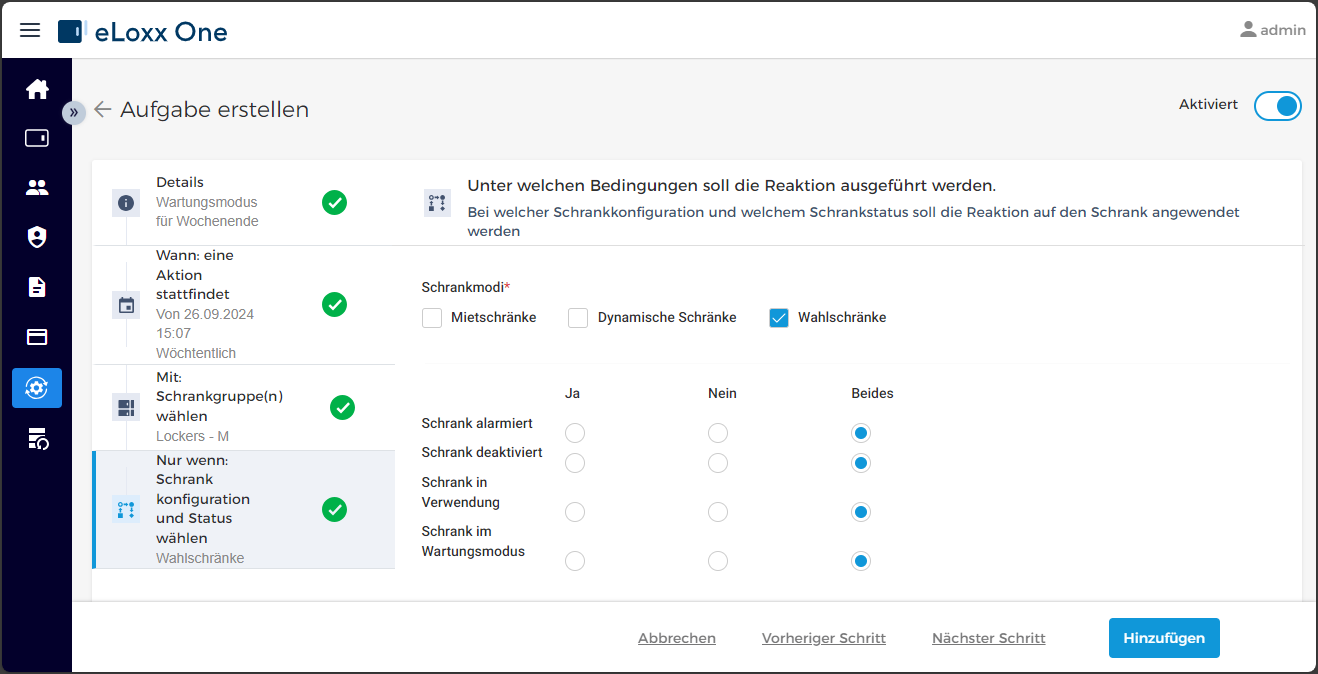Screen dimensions: 1318x674
Task: Select Ja for Schrank in Verwendung
Action: tap(575, 512)
